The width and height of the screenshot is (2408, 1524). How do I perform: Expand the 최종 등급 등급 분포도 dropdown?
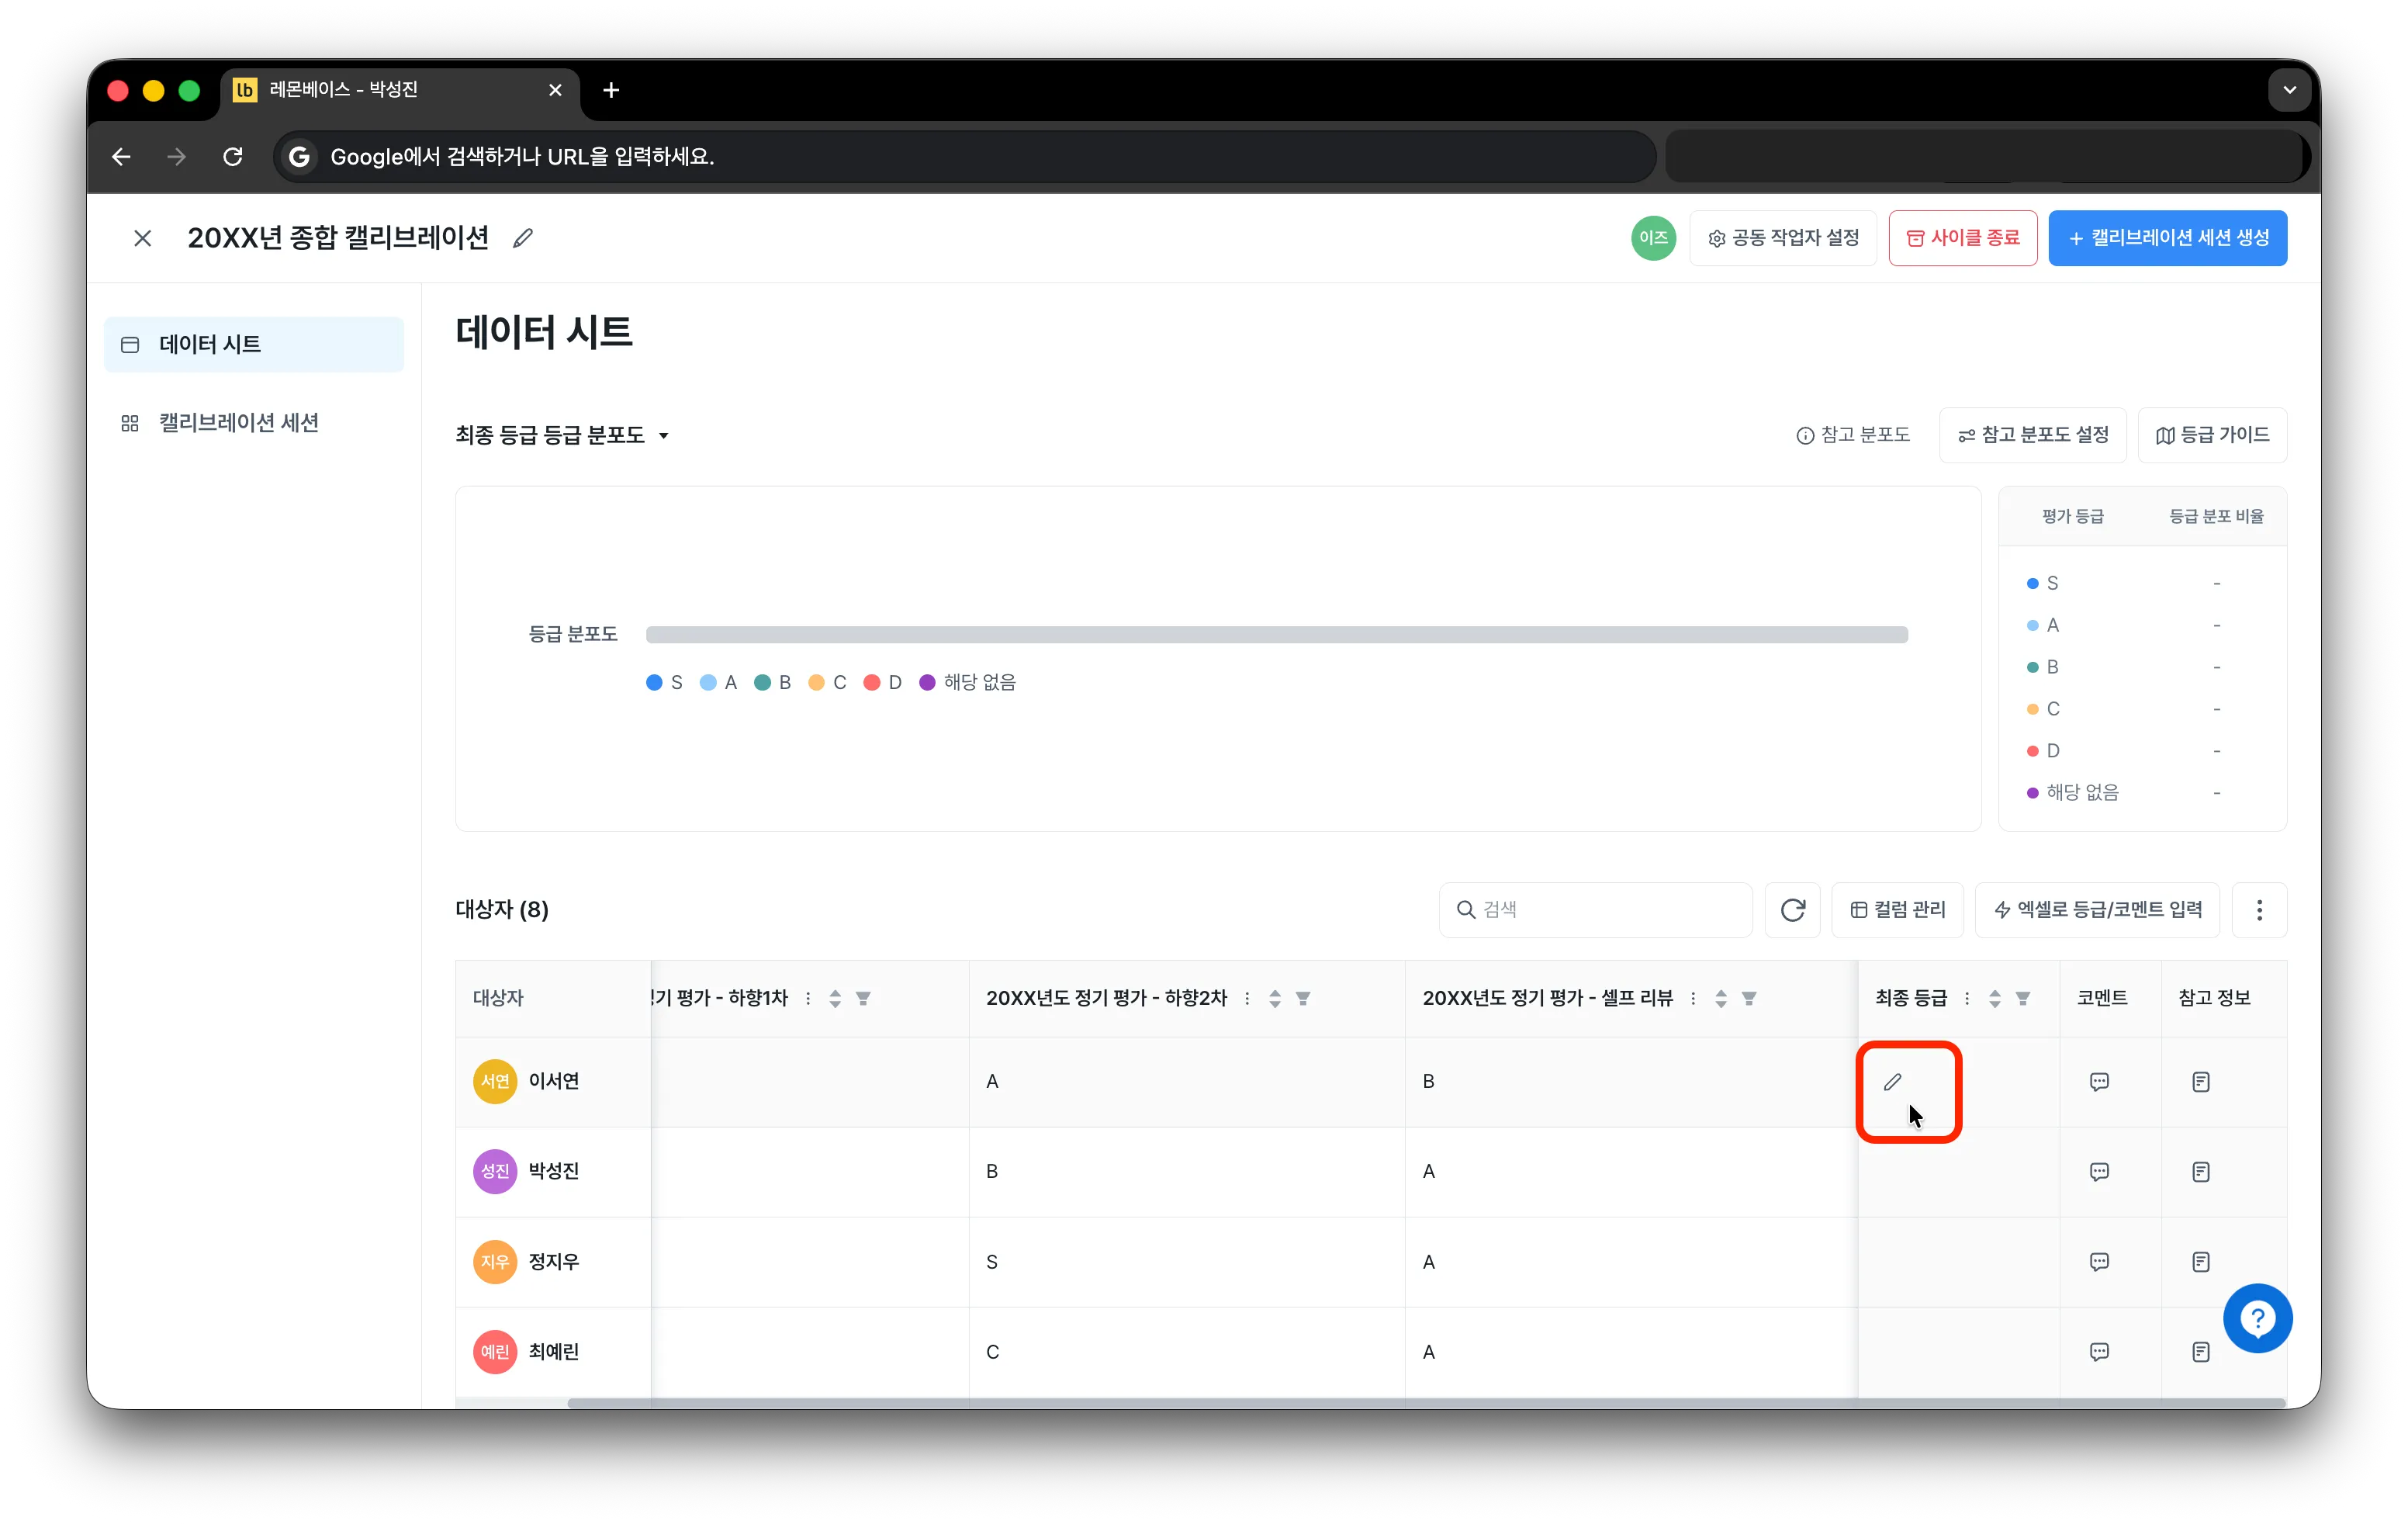(562, 435)
